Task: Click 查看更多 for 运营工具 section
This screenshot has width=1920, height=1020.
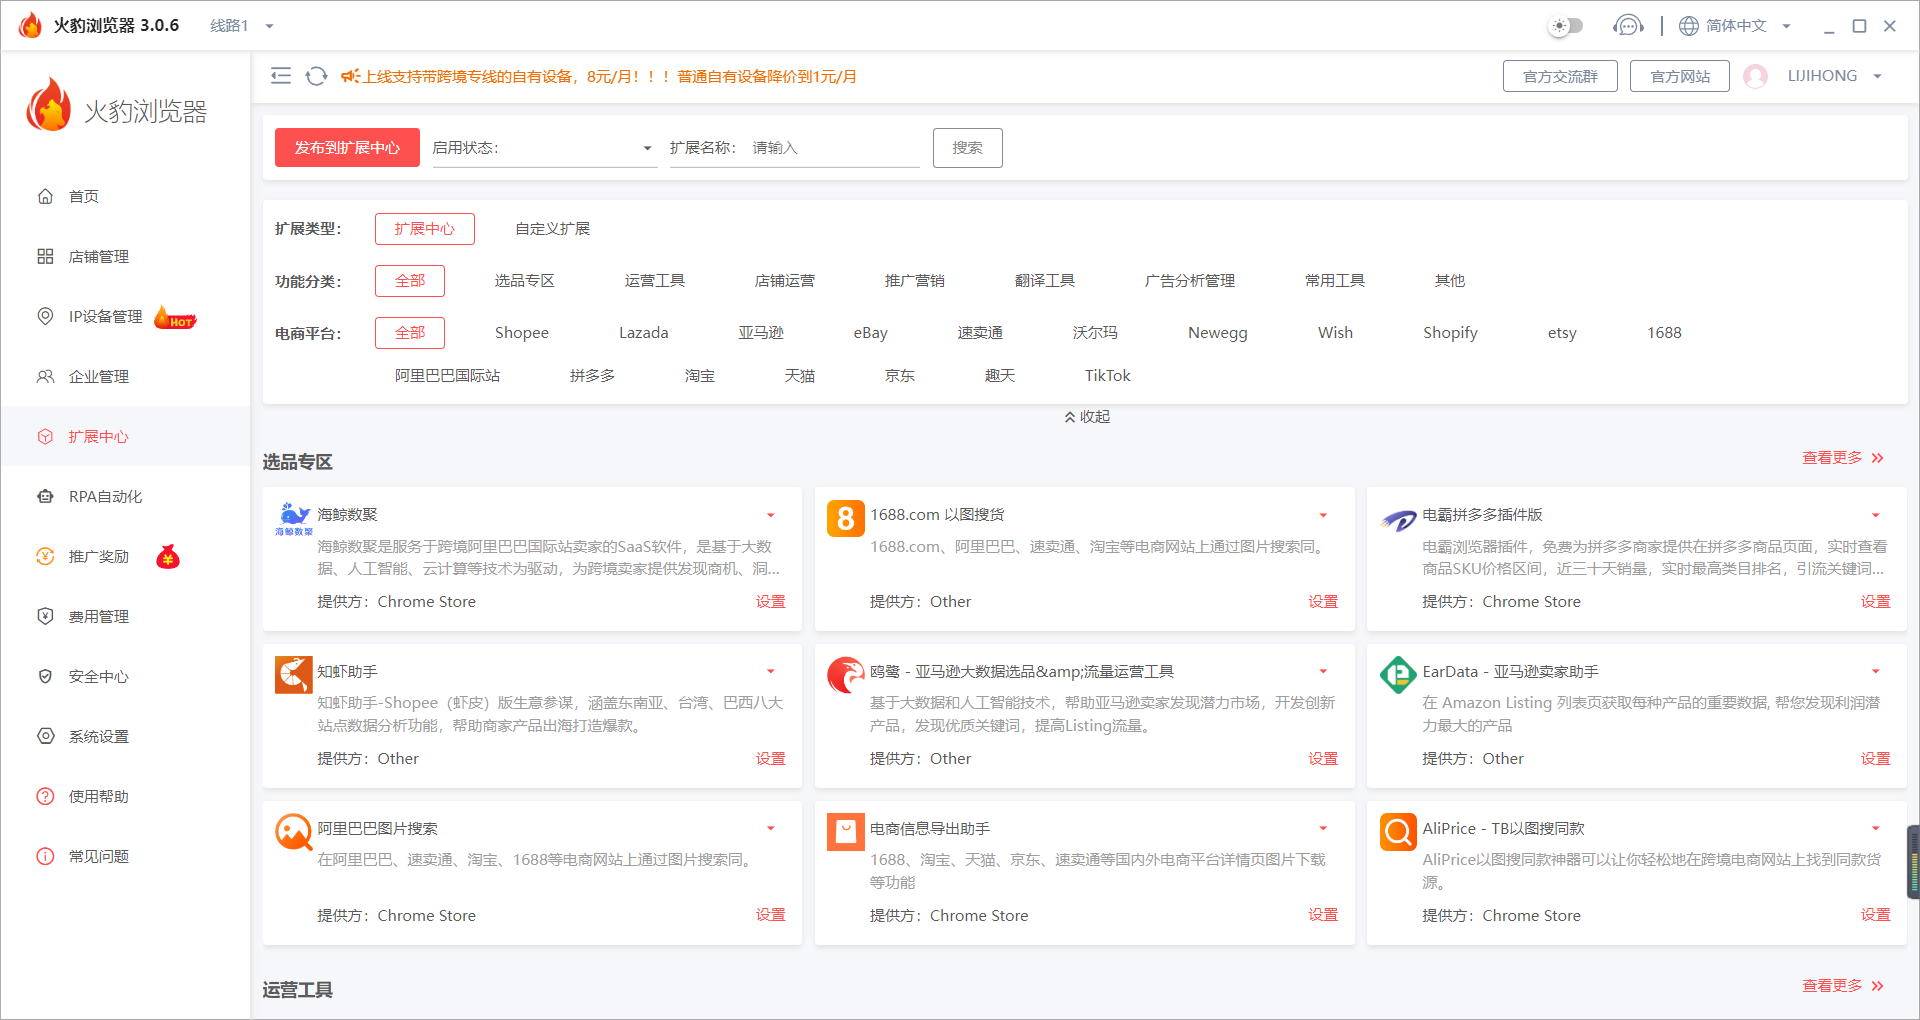Action: pyautogui.click(x=1843, y=986)
